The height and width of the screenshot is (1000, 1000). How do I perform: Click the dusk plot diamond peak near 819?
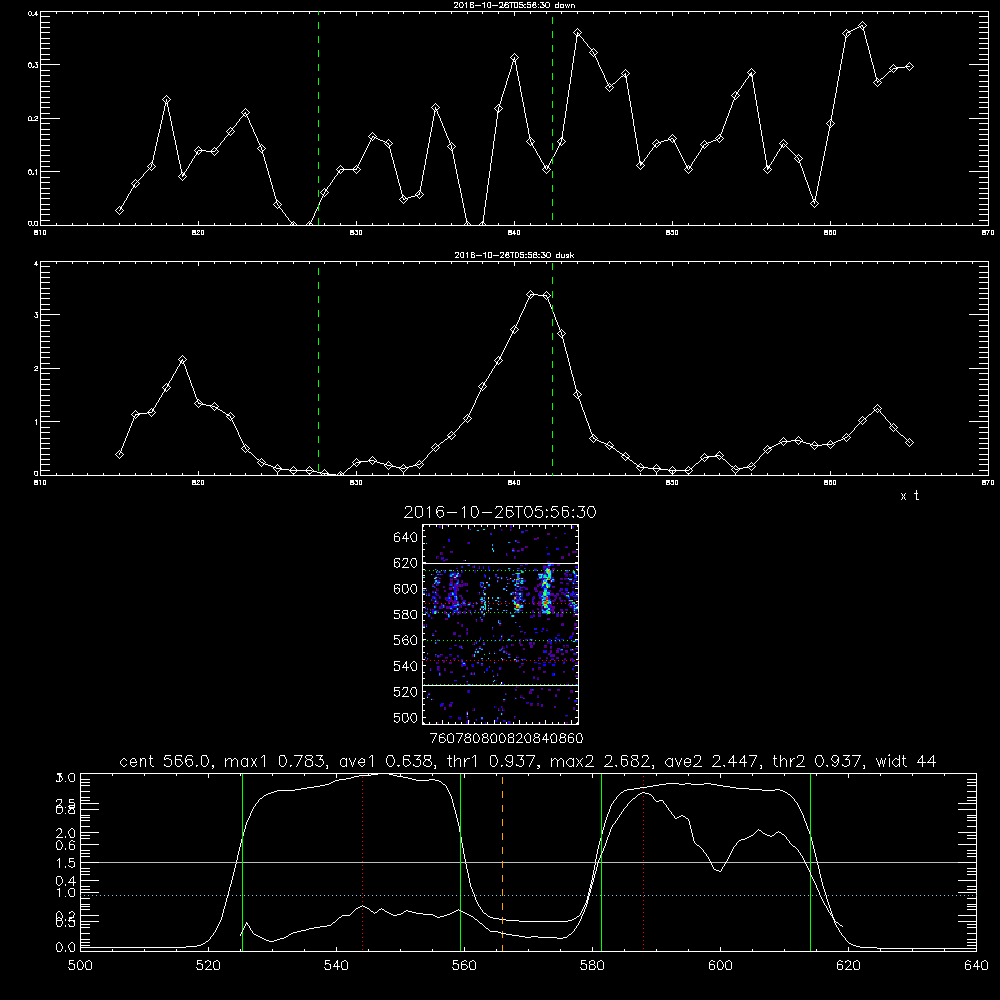click(182, 360)
